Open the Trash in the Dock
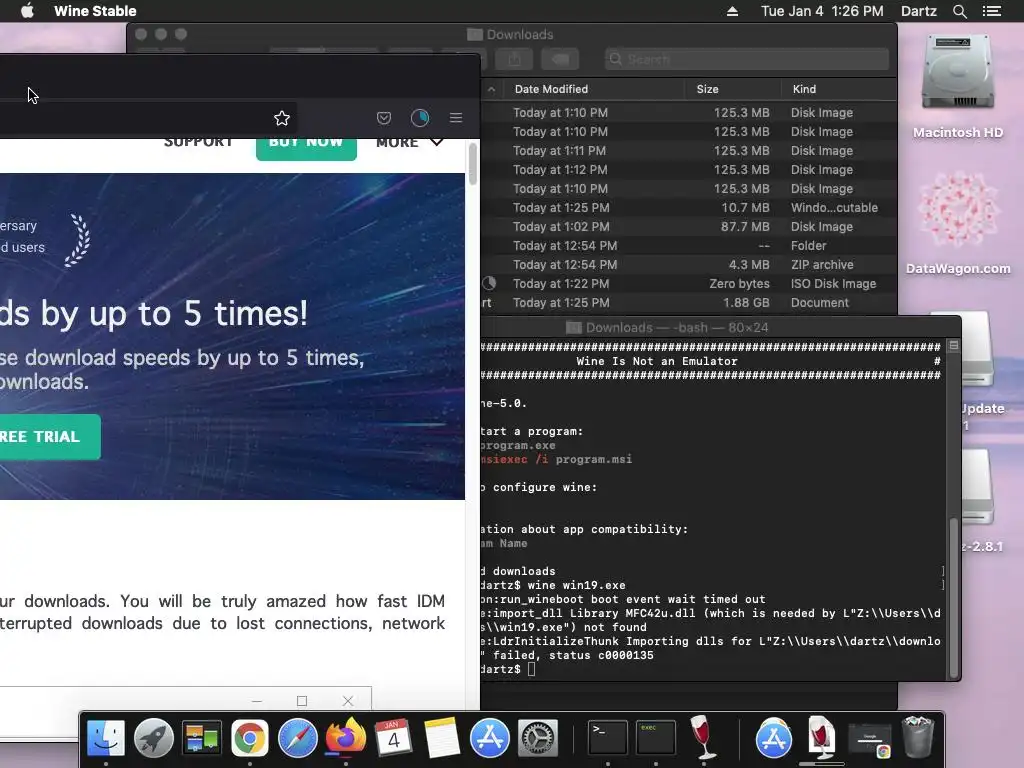Image resolution: width=1024 pixels, height=768 pixels. (918, 738)
